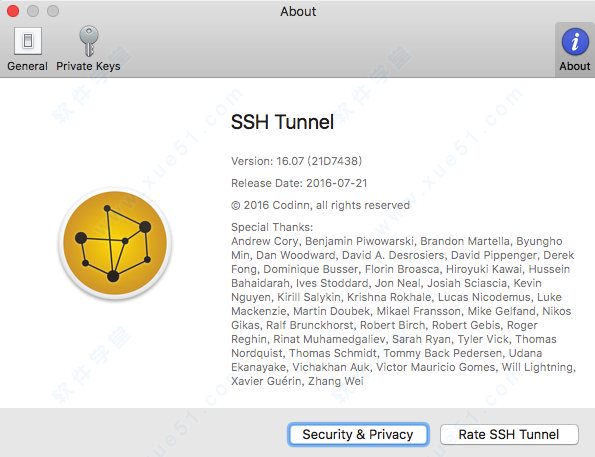The height and width of the screenshot is (457, 595).
Task: Switch to General tab via its label
Action: click(x=27, y=66)
